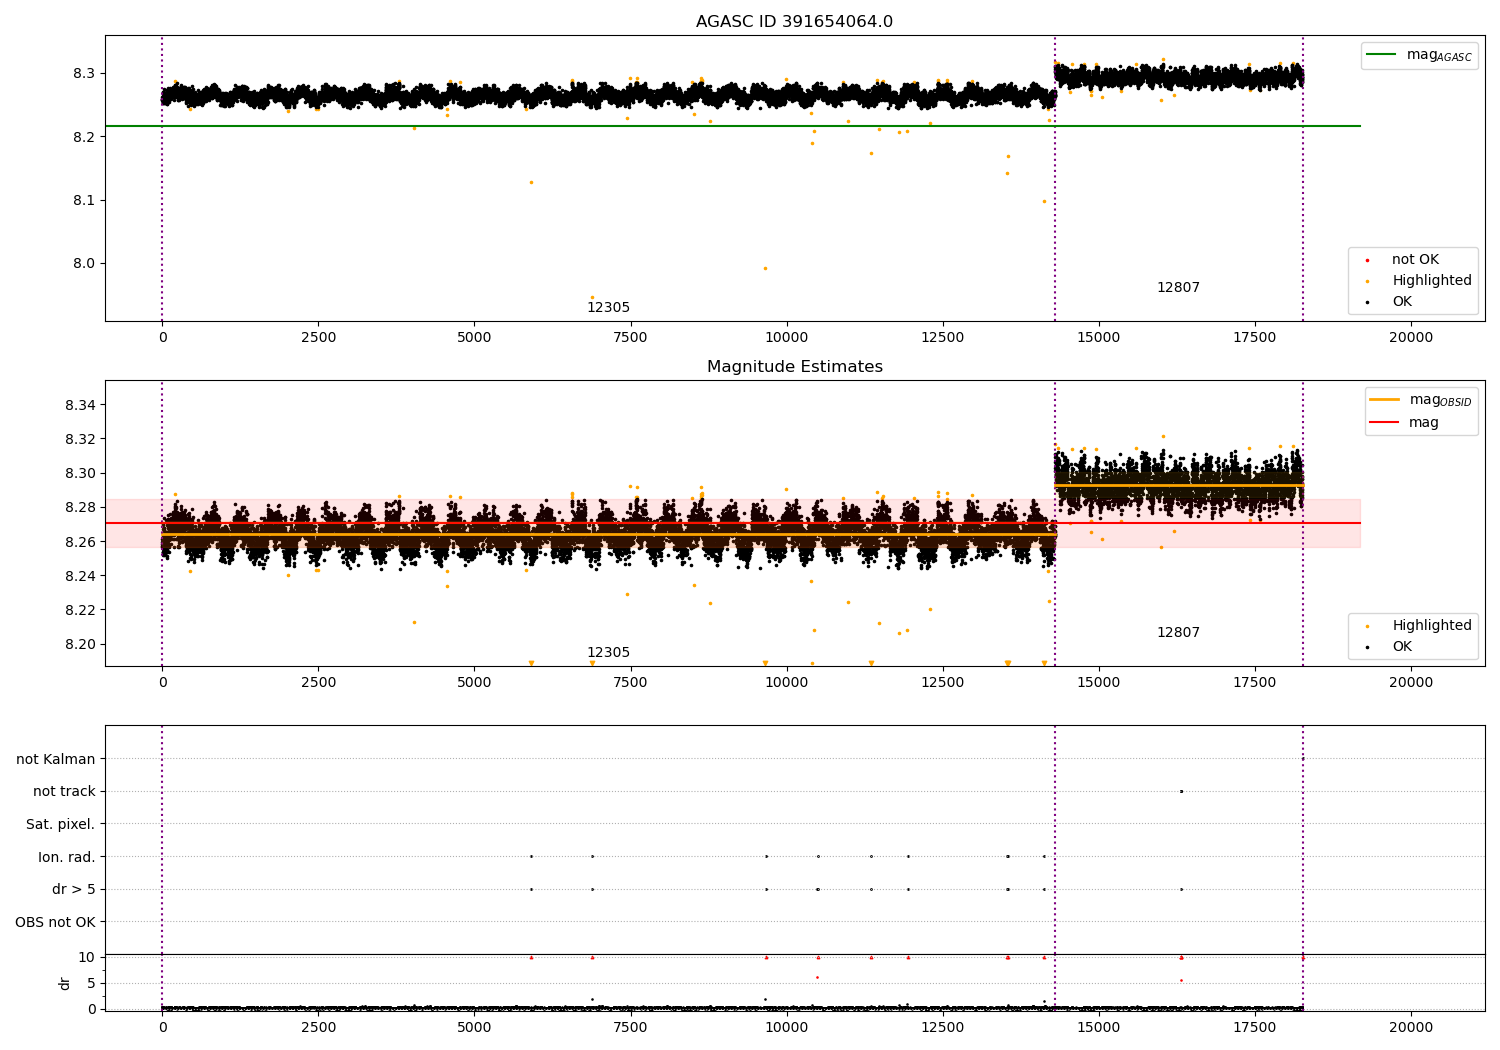Select the mag OBSID legend entry in middle plot
Viewport: 1500px width, 1050px height.
coord(1421,400)
